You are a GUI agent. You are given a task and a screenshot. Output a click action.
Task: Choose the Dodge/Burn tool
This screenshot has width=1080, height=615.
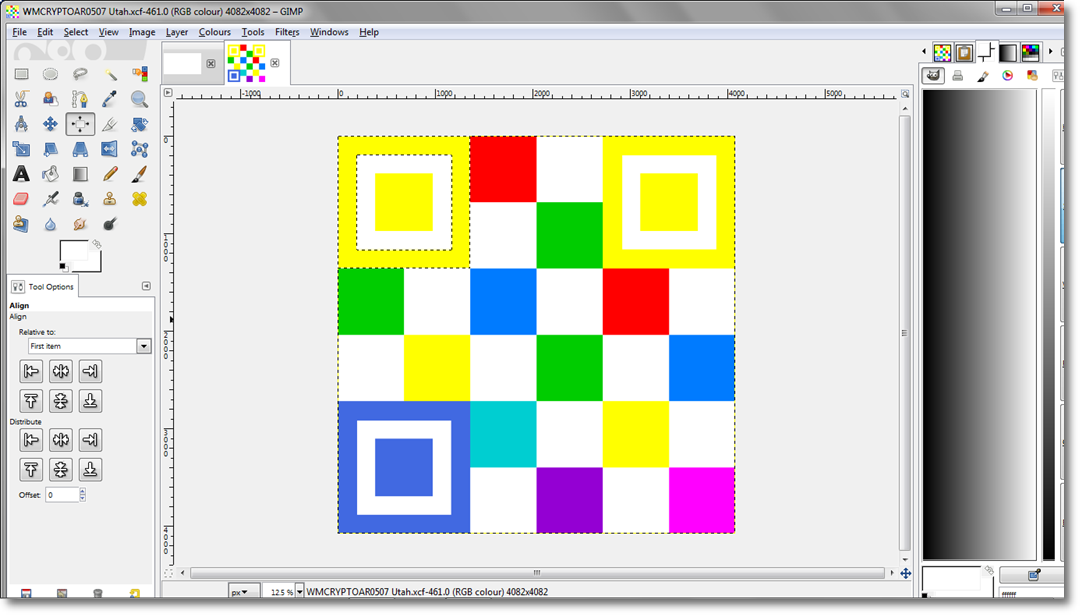pos(110,224)
